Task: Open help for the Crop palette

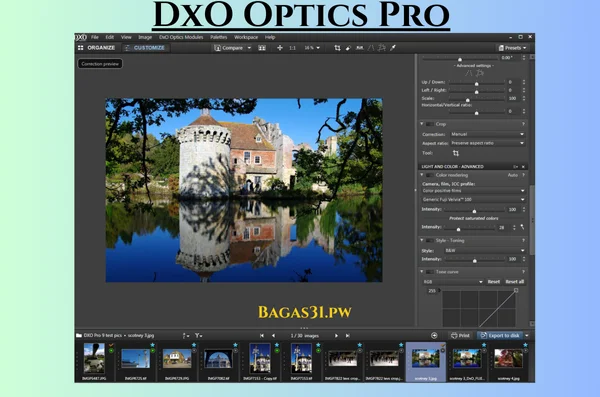Action: [x=523, y=124]
